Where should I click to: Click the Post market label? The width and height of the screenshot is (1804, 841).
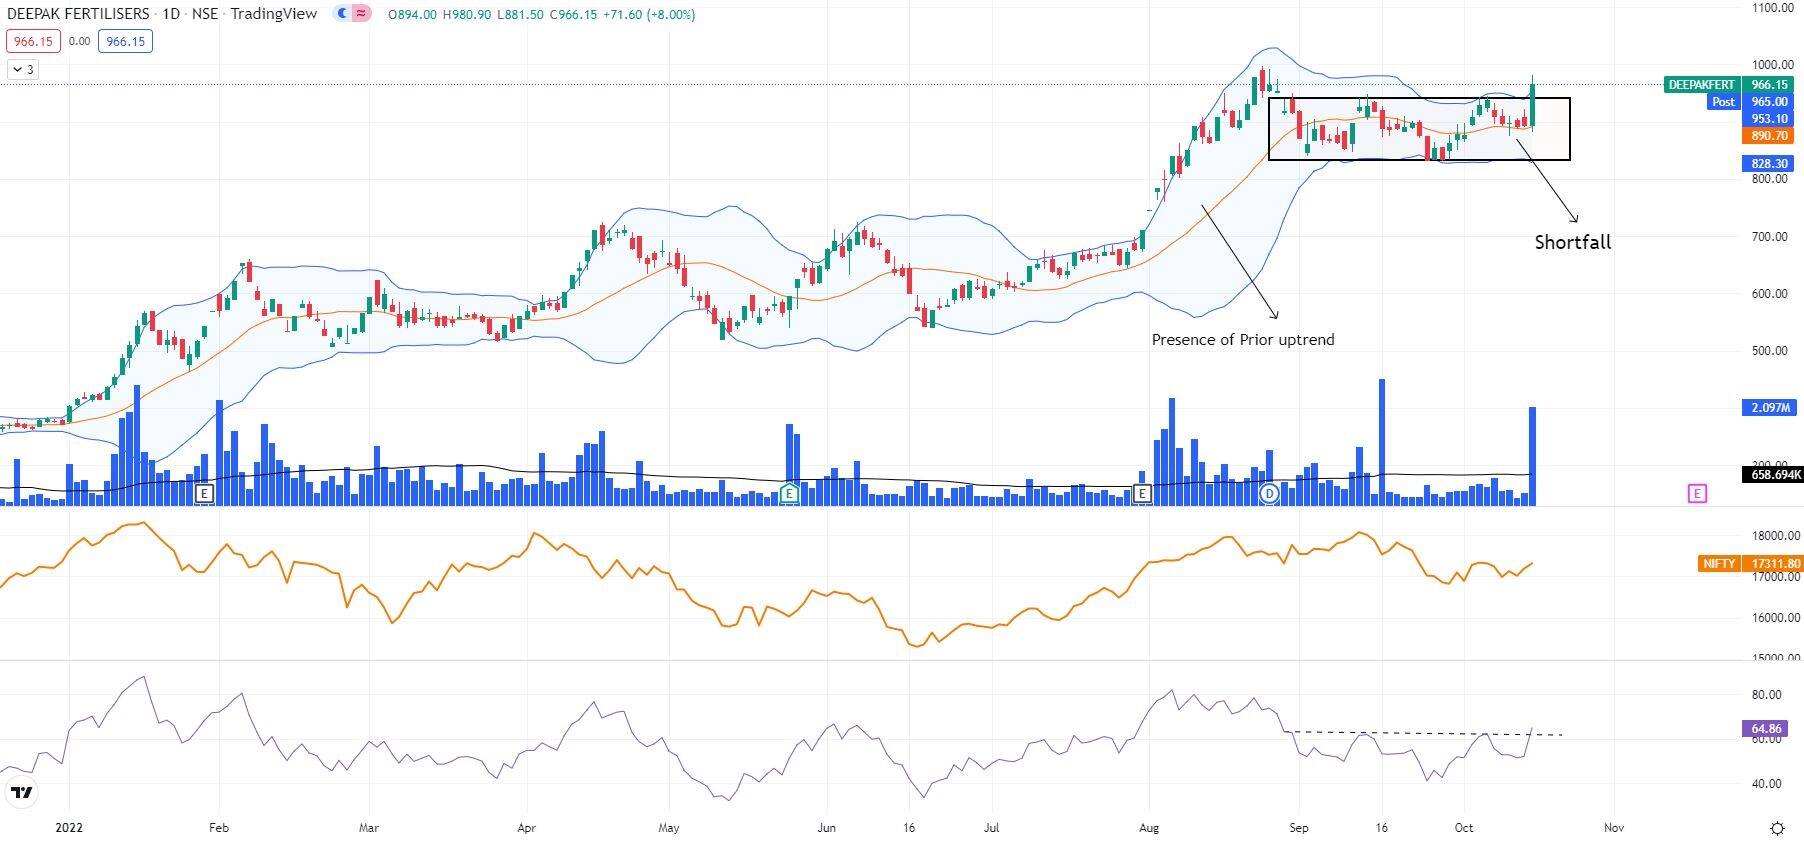pos(1723,102)
